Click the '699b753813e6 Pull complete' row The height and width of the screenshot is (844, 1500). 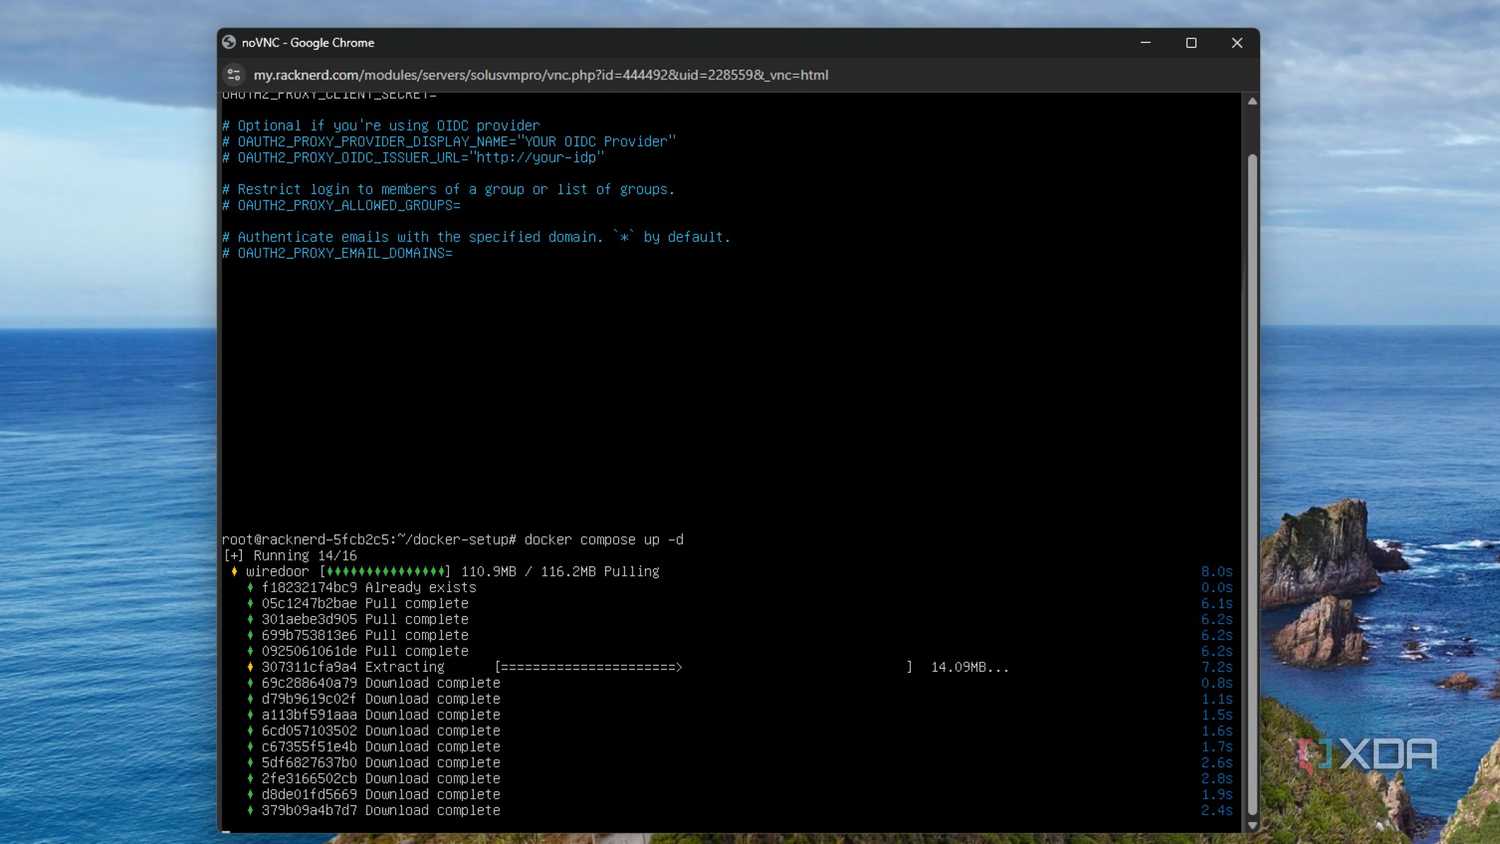click(x=358, y=636)
